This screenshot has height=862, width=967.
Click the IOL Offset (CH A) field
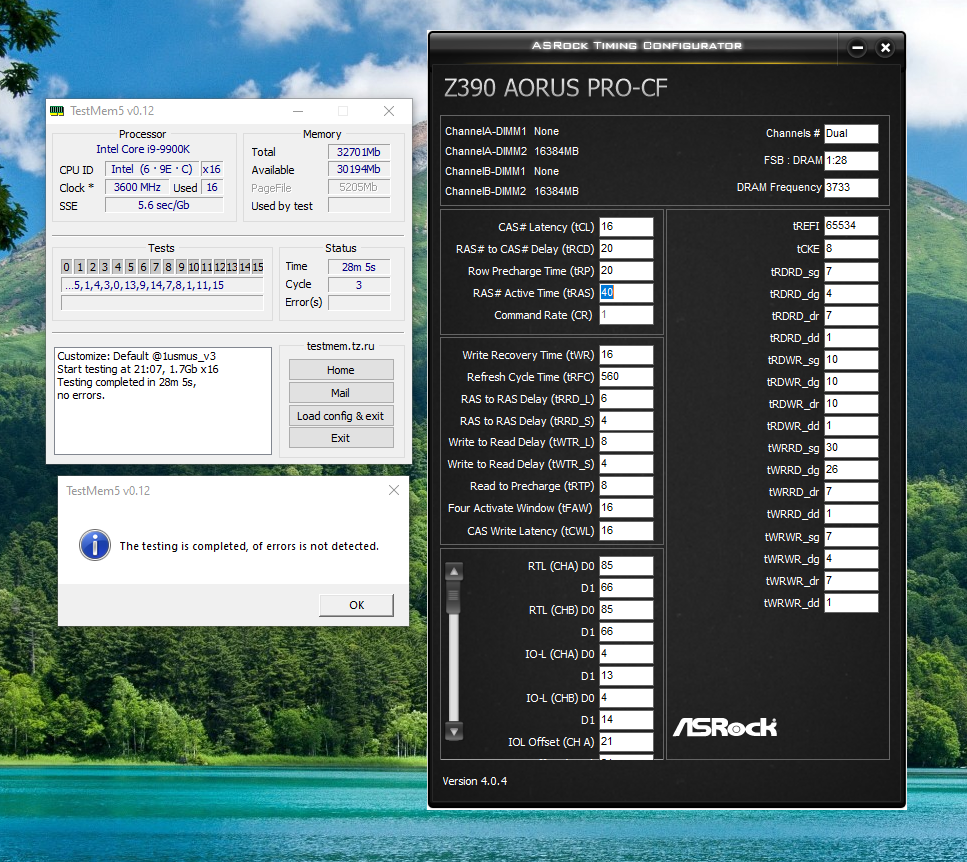coord(626,742)
